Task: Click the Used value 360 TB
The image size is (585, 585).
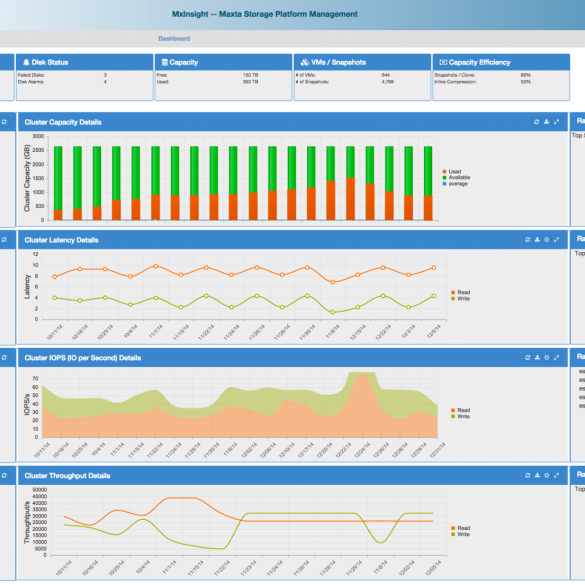Action: [250, 82]
